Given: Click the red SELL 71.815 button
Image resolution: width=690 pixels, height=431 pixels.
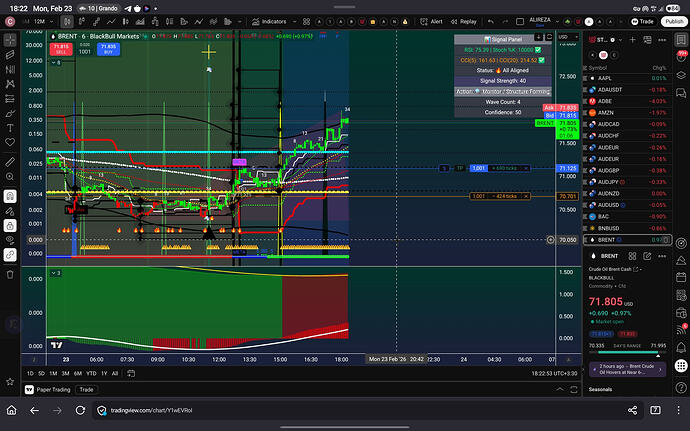Looking at the screenshot, I should 61,49.
